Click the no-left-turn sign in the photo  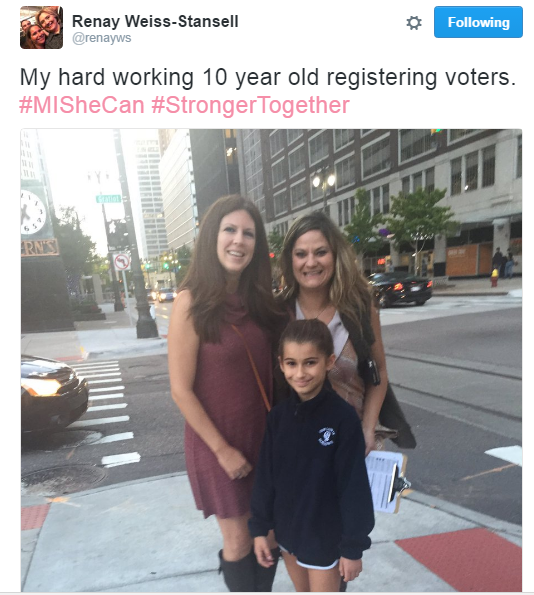click(x=122, y=262)
